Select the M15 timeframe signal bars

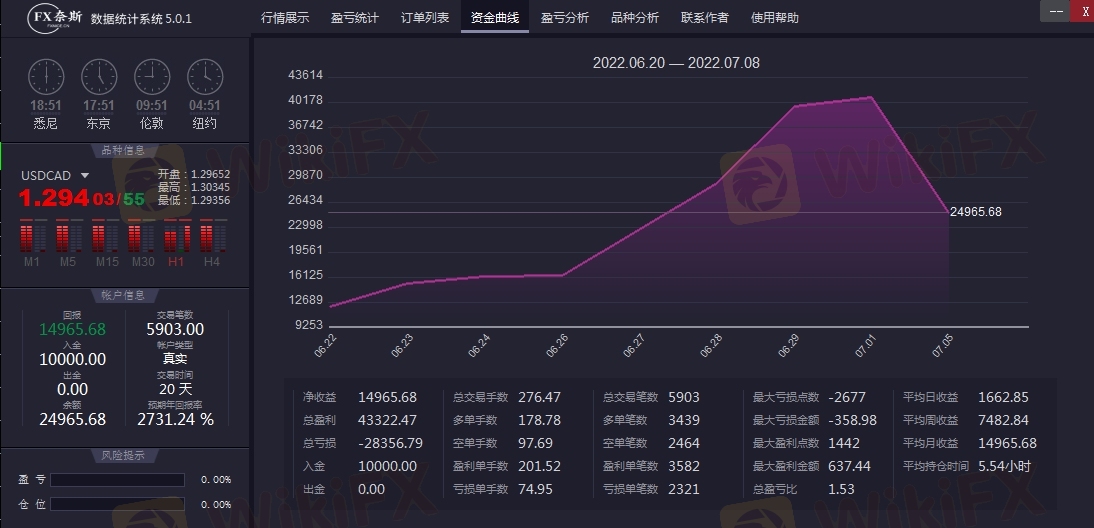(105, 237)
